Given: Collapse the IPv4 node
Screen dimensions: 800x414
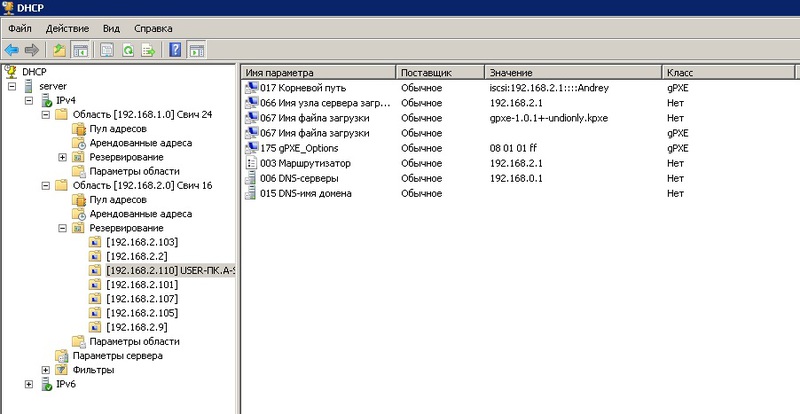Looking at the screenshot, I should (29, 101).
